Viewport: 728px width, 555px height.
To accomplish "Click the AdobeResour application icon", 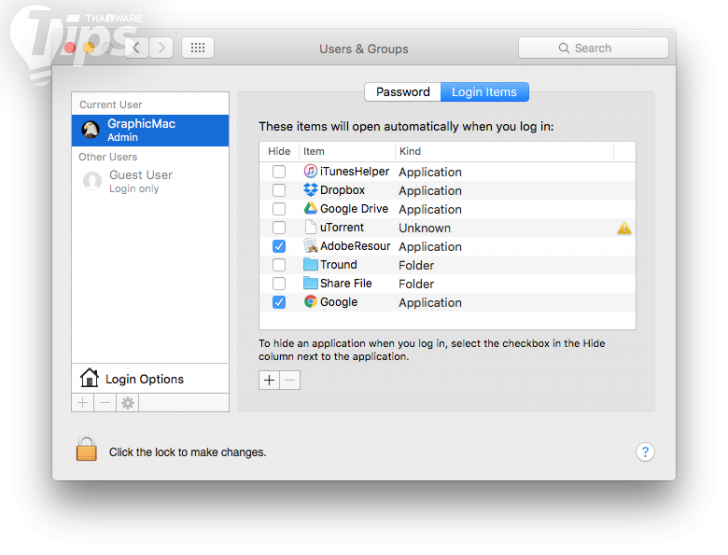I will point(310,246).
